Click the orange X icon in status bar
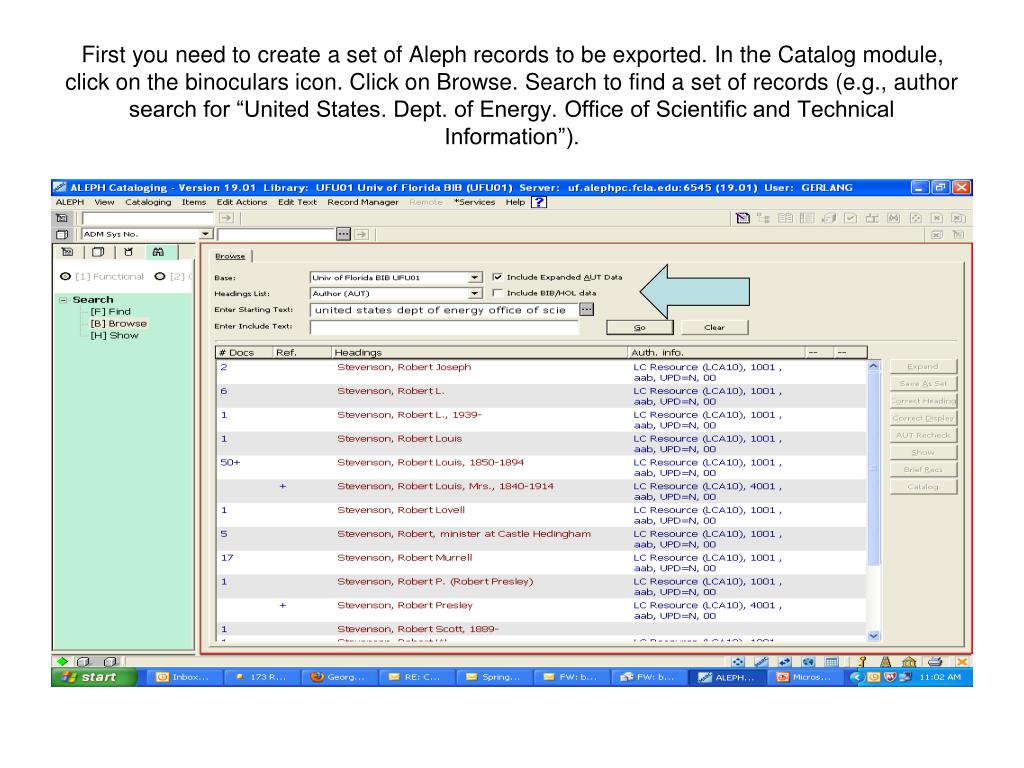Image resolution: width=1024 pixels, height=768 pixels. pos(962,662)
